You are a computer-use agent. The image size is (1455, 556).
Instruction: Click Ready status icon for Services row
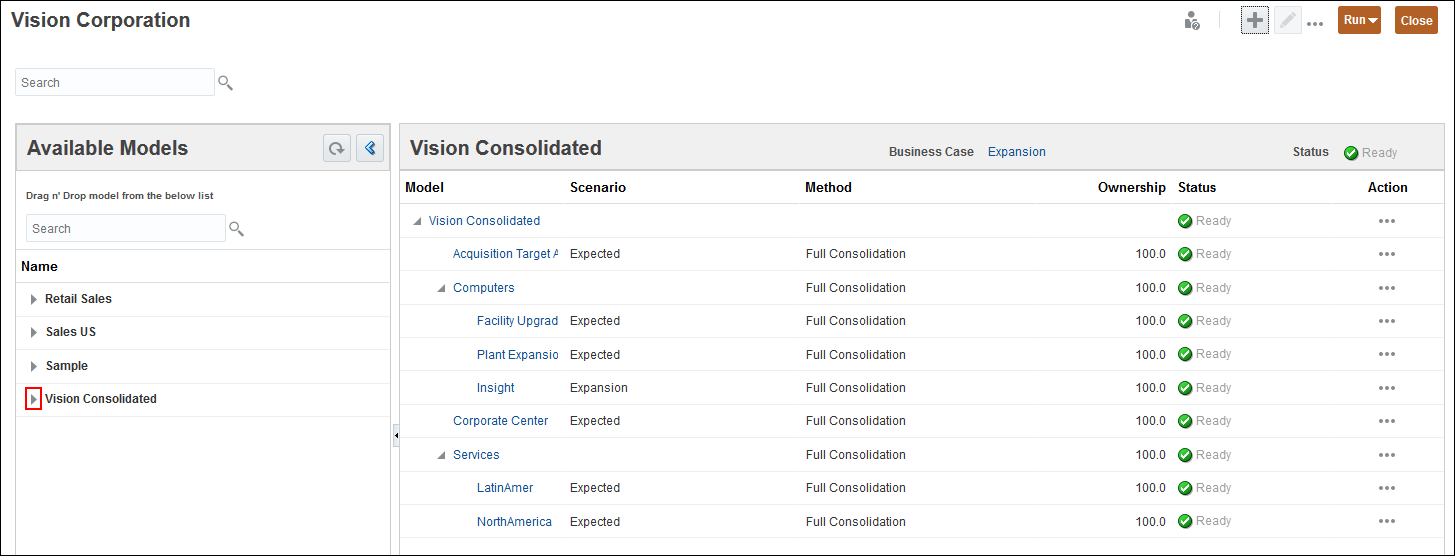[x=1185, y=455]
